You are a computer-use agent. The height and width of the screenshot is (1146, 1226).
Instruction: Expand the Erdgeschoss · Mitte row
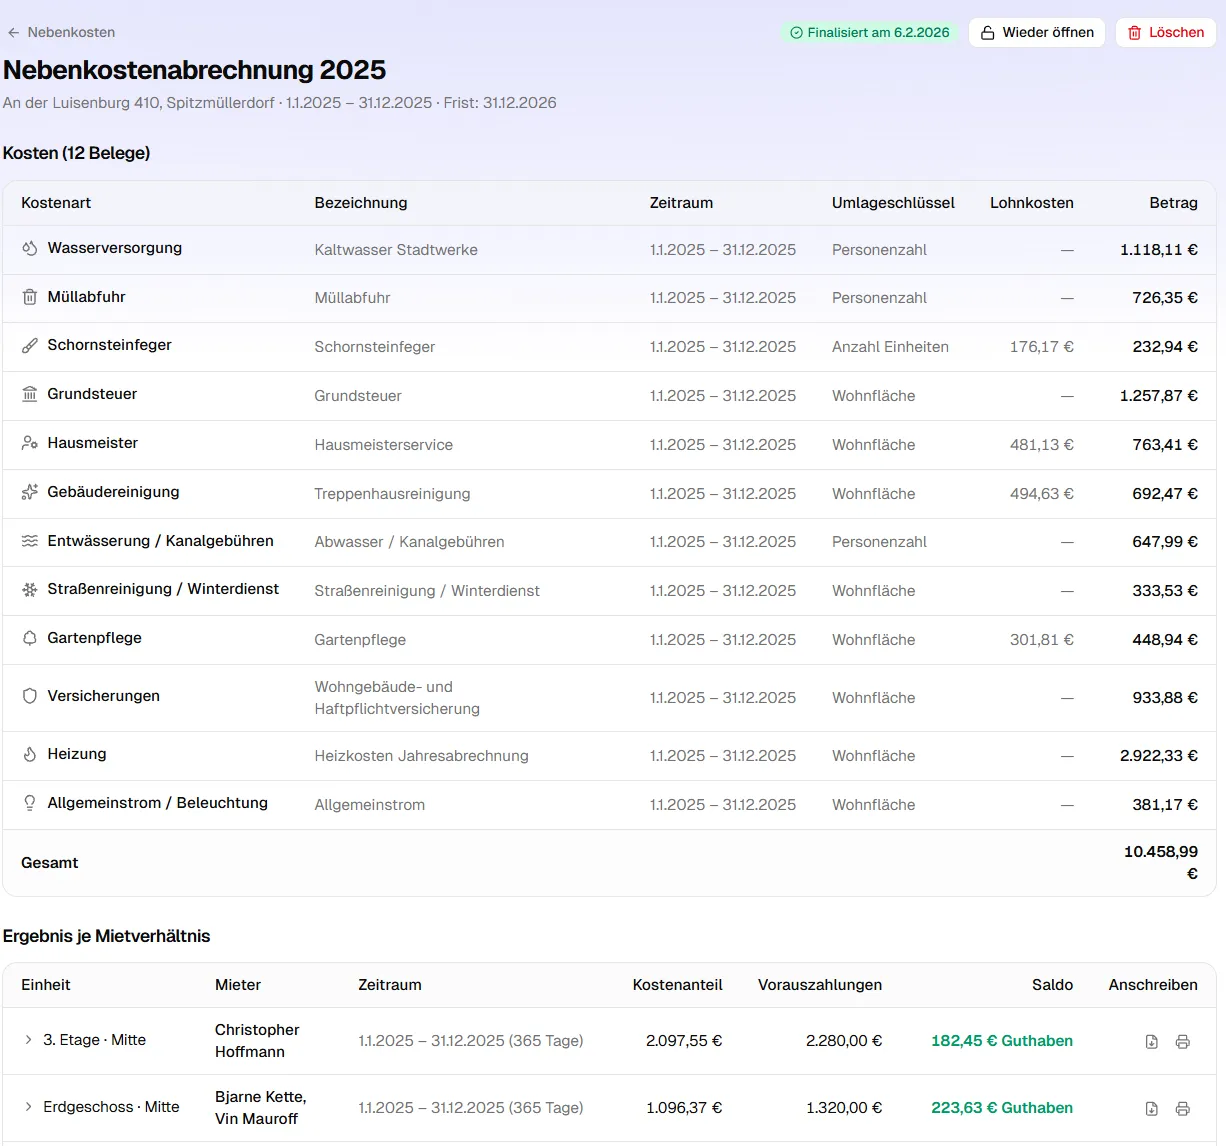(x=28, y=1107)
